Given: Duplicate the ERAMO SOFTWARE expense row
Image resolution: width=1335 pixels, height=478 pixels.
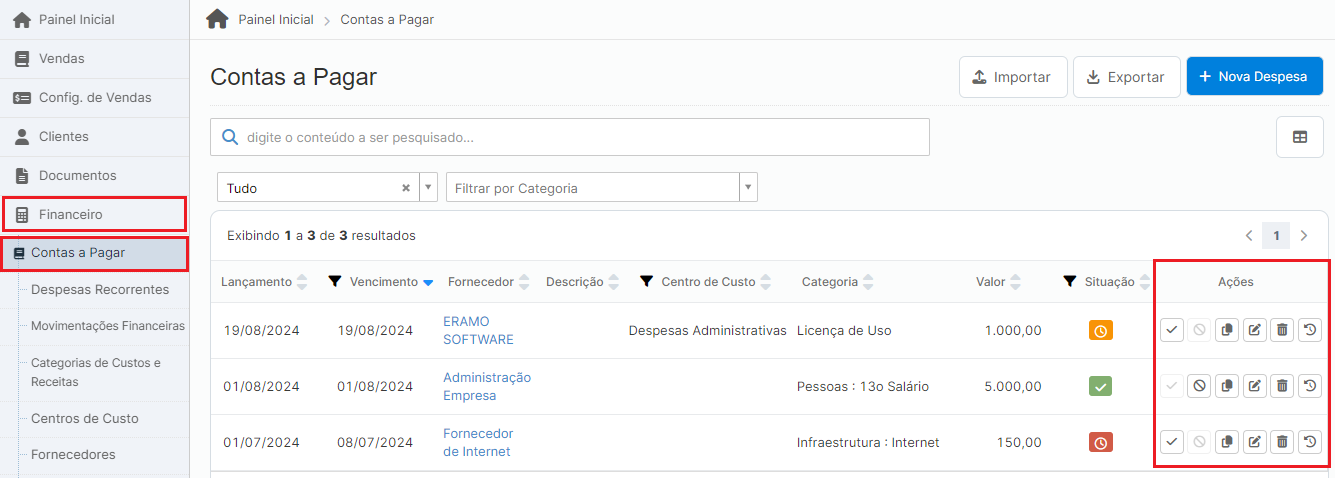Looking at the screenshot, I should click(1227, 330).
